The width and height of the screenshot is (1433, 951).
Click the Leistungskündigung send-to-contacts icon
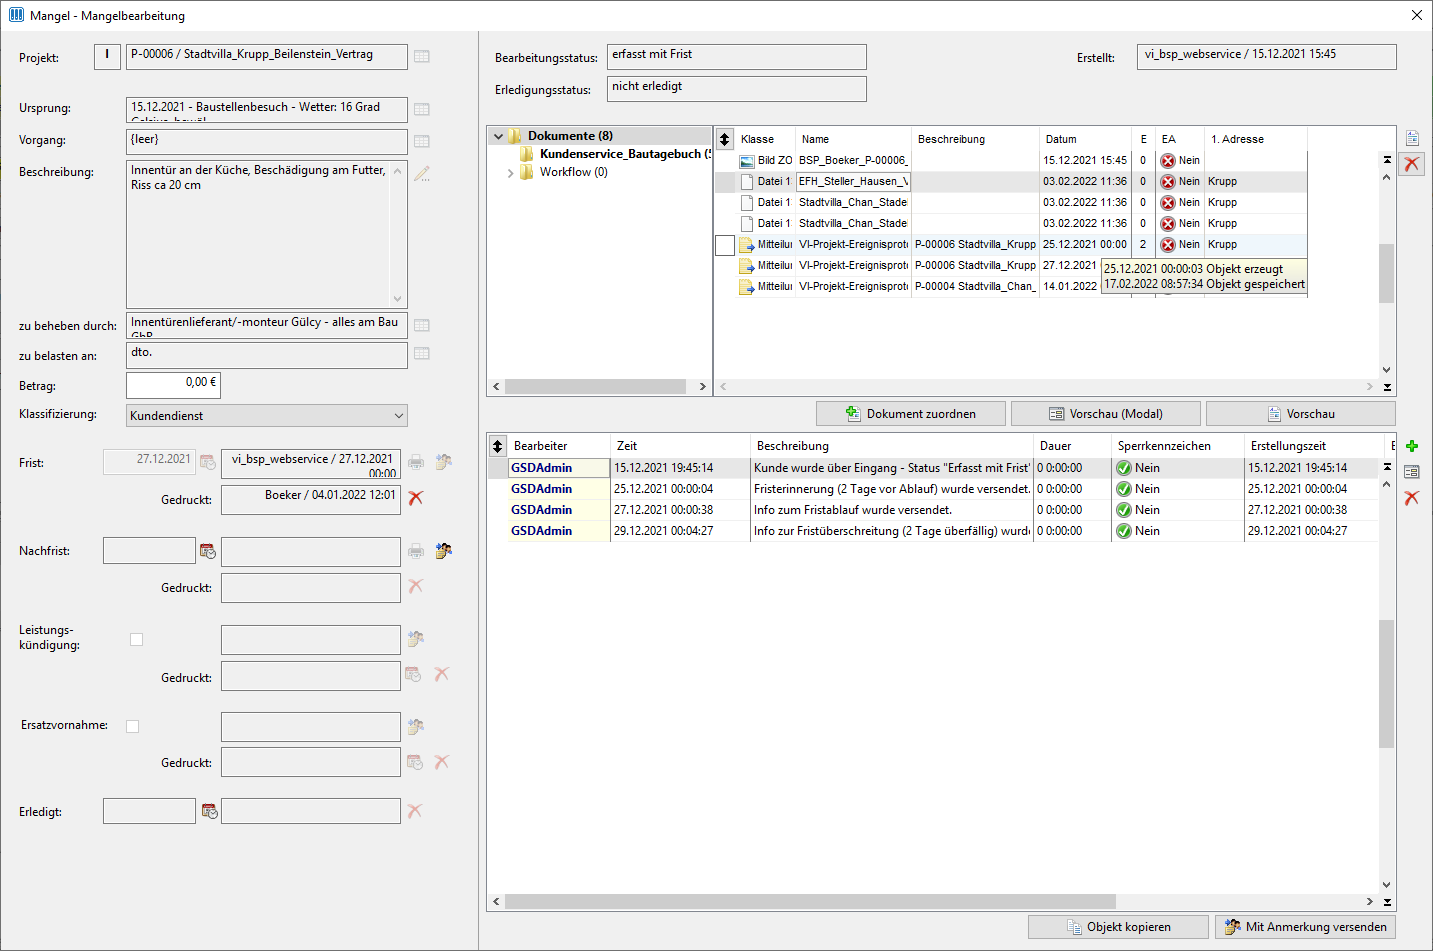tap(416, 638)
